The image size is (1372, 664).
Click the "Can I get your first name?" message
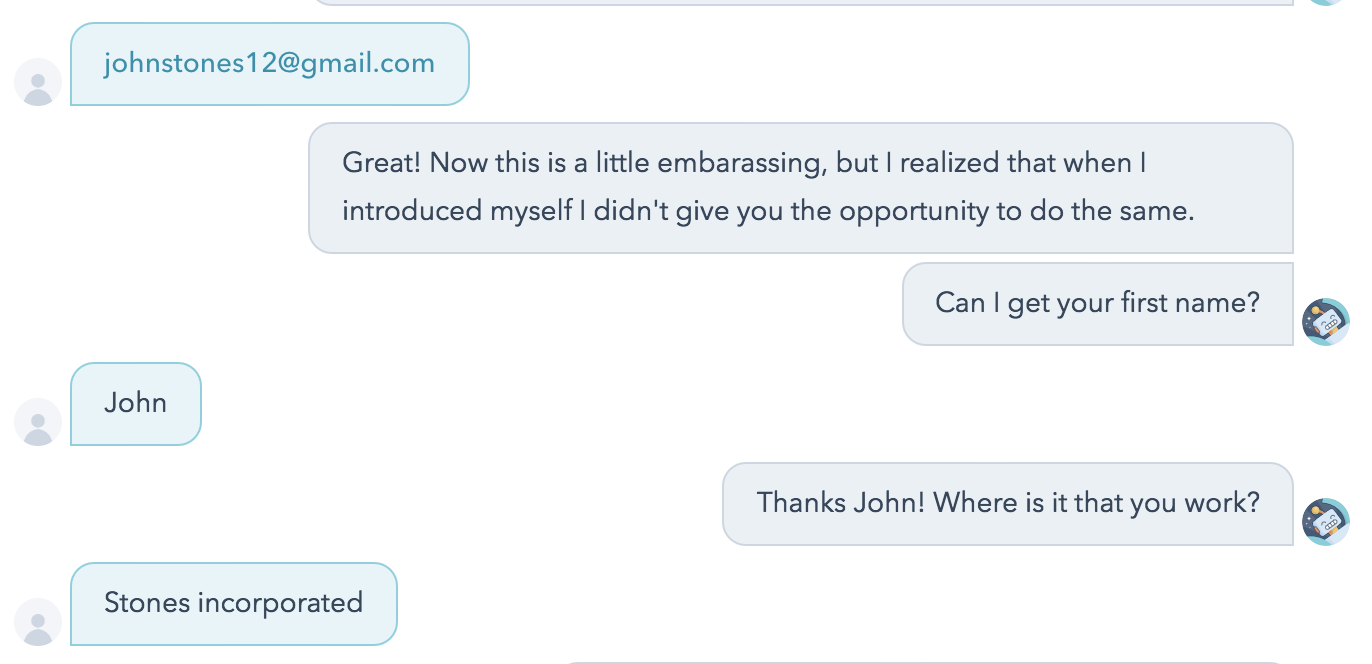coord(1097,304)
